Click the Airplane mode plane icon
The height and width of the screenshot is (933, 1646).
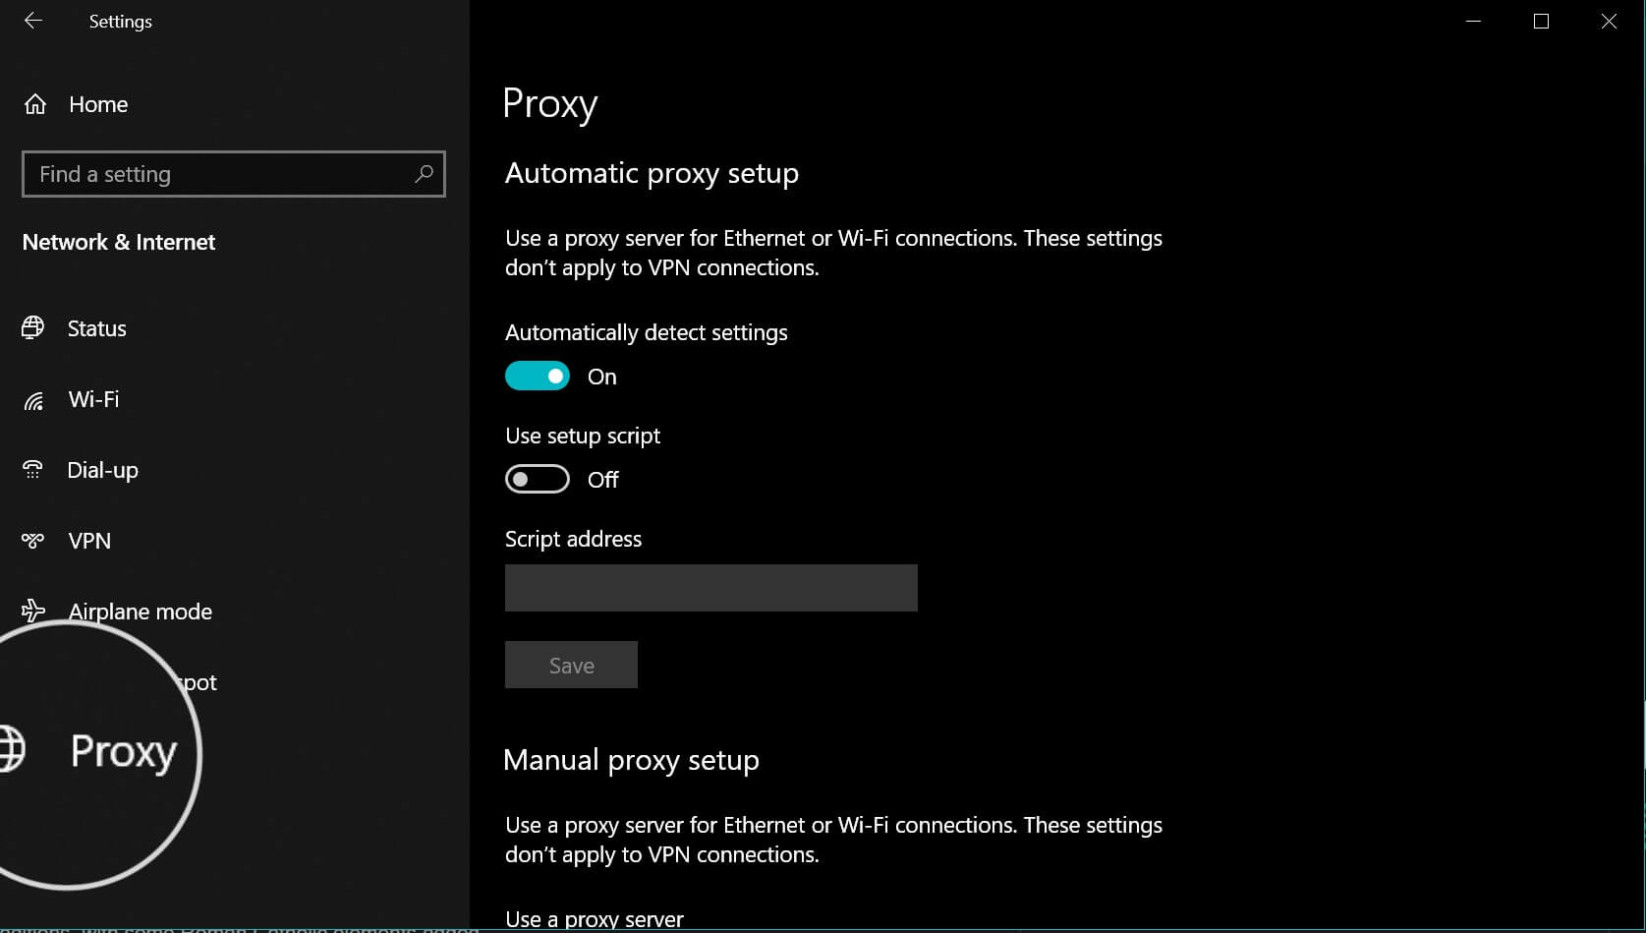[33, 610]
